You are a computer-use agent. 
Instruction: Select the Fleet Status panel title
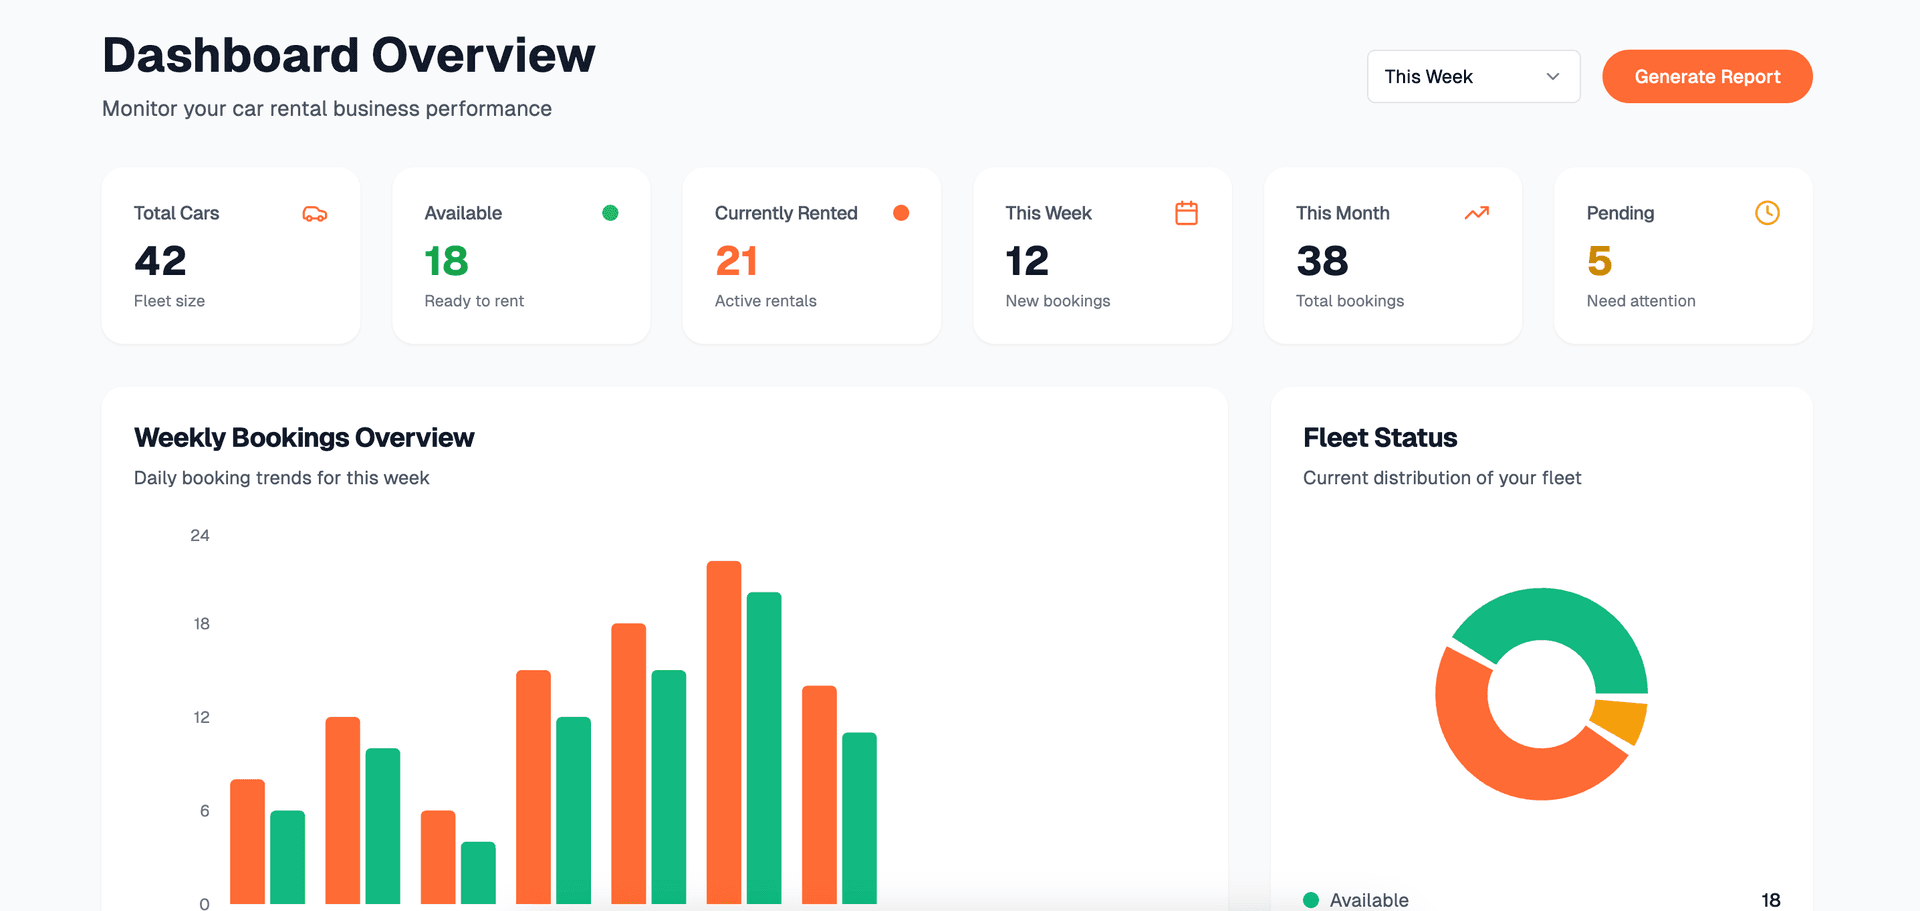coord(1380,437)
